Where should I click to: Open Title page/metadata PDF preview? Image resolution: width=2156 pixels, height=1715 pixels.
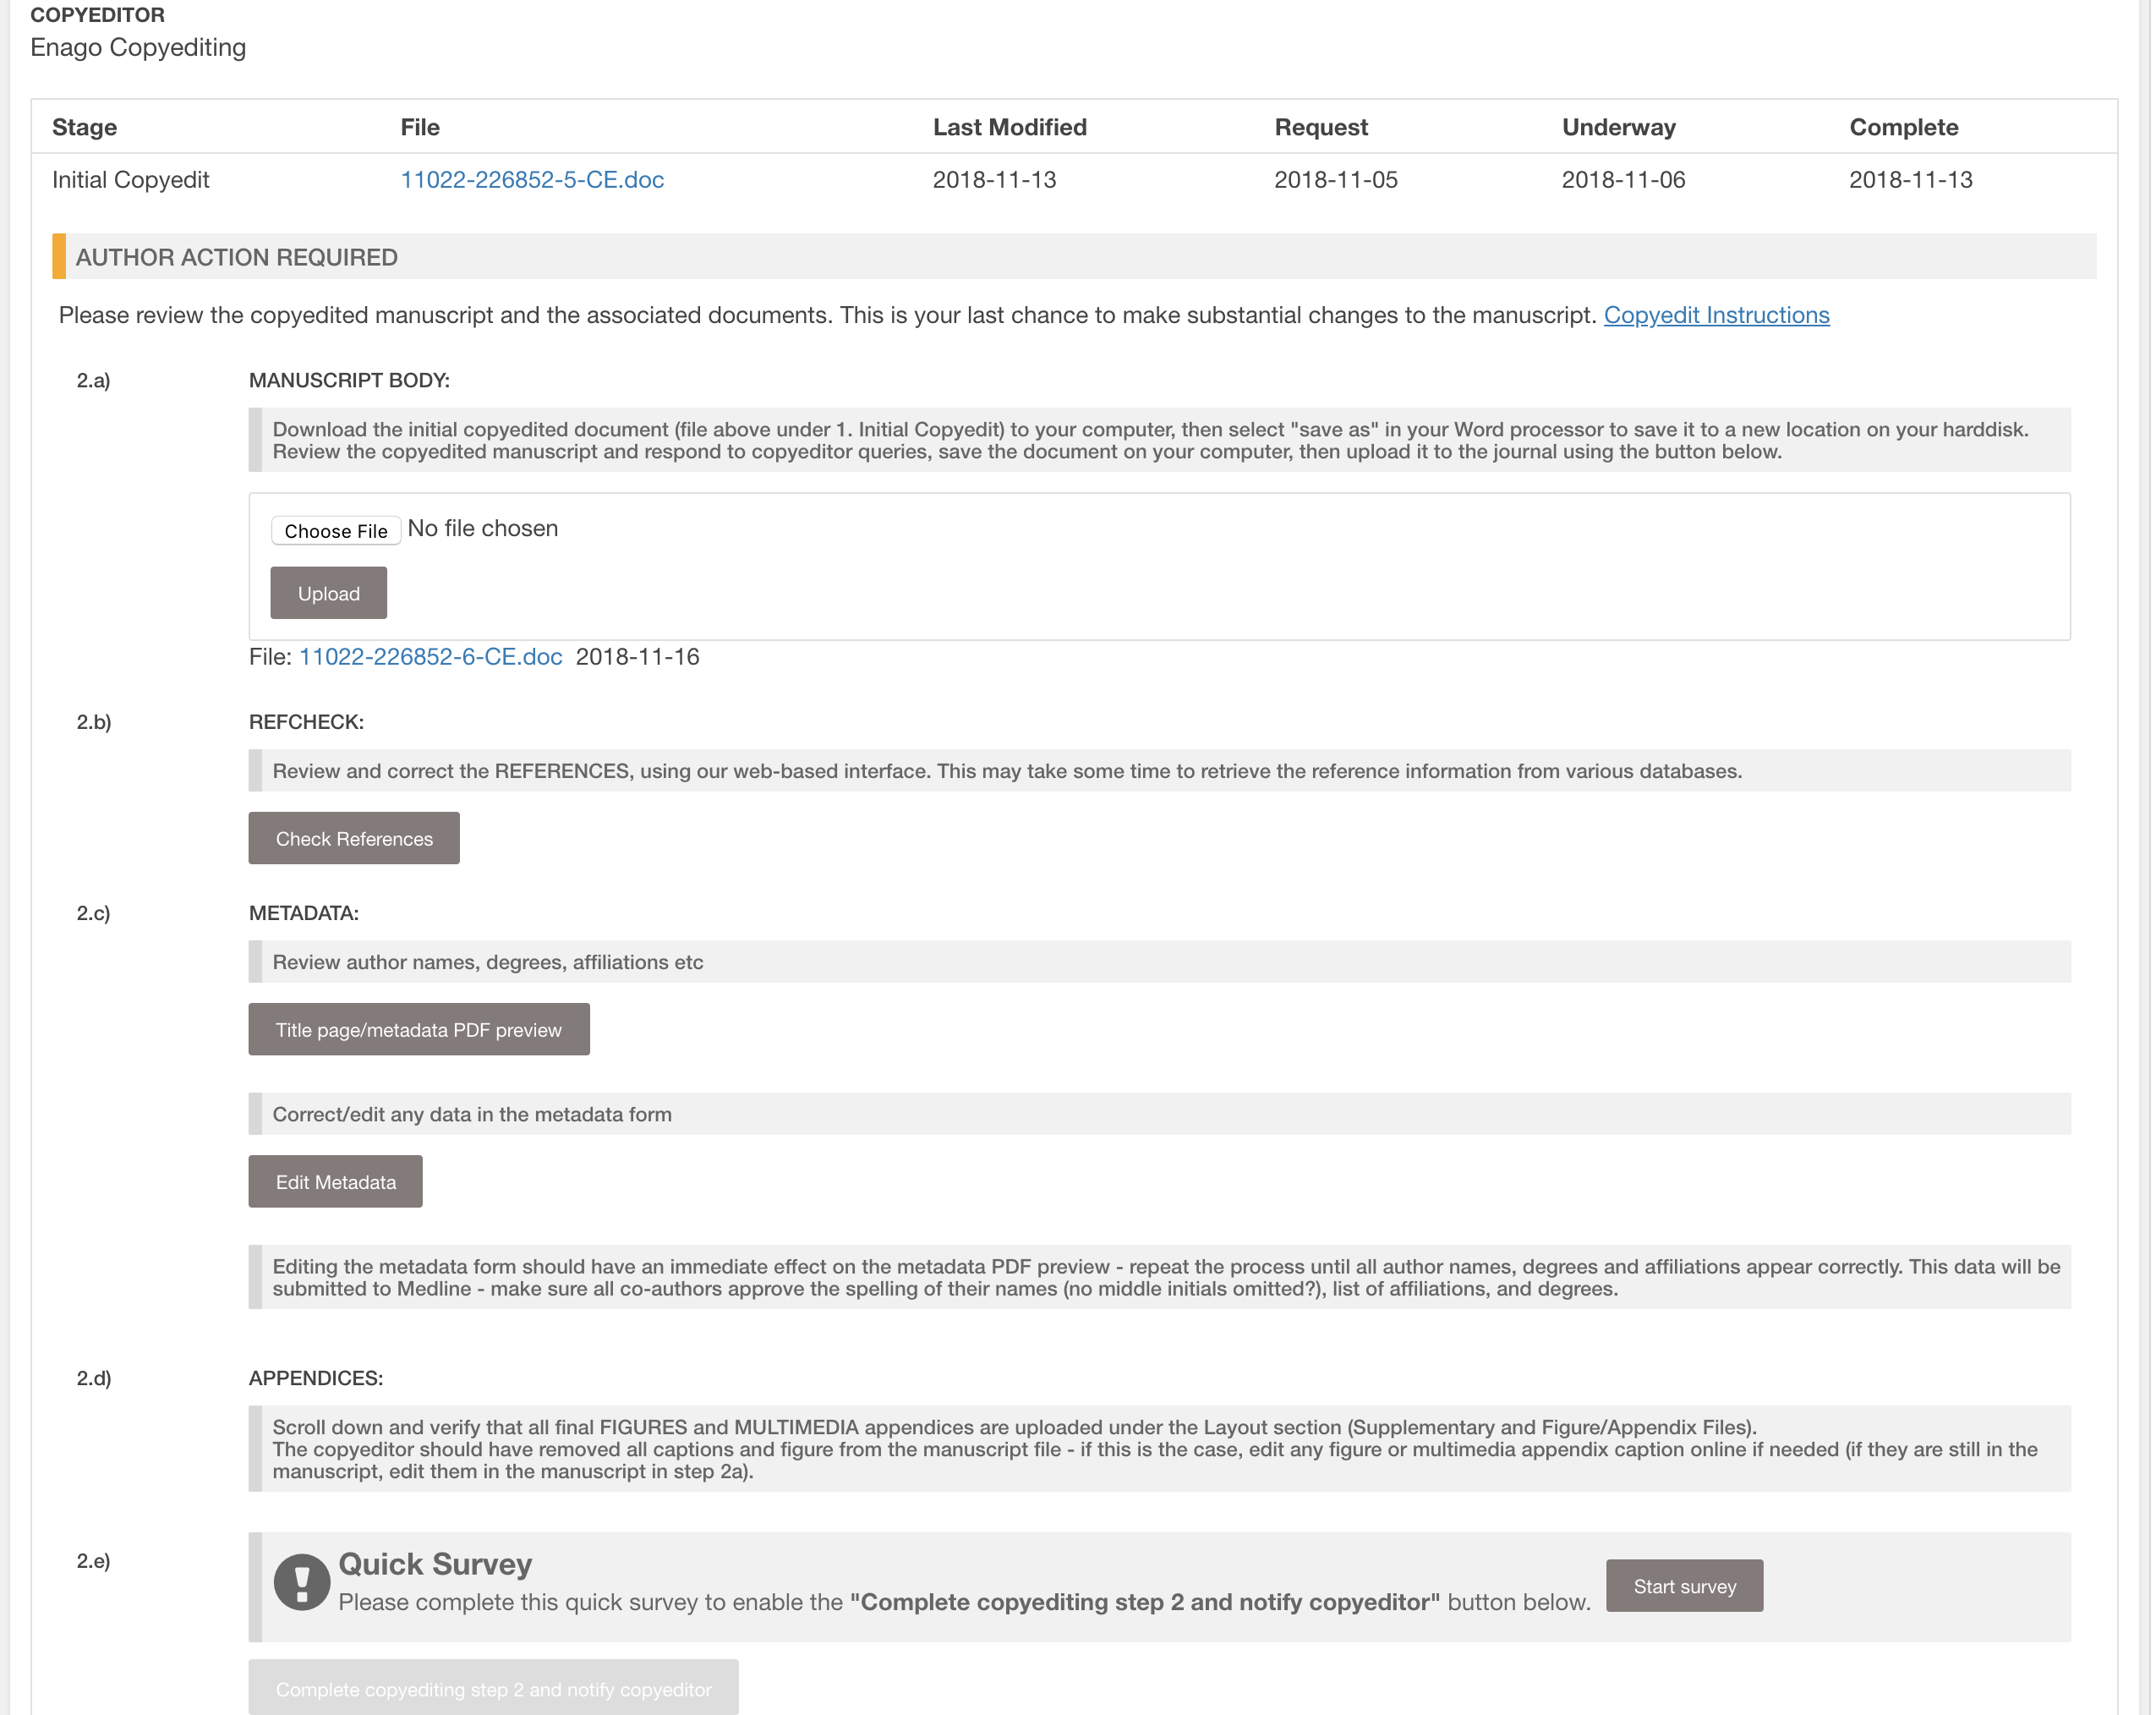tap(418, 1029)
